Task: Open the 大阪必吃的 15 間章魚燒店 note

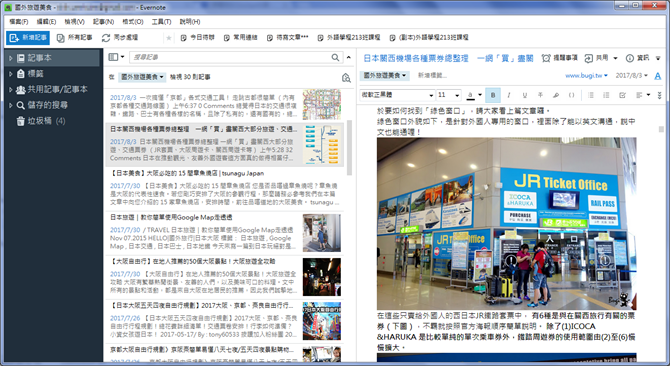Action: click(224, 189)
